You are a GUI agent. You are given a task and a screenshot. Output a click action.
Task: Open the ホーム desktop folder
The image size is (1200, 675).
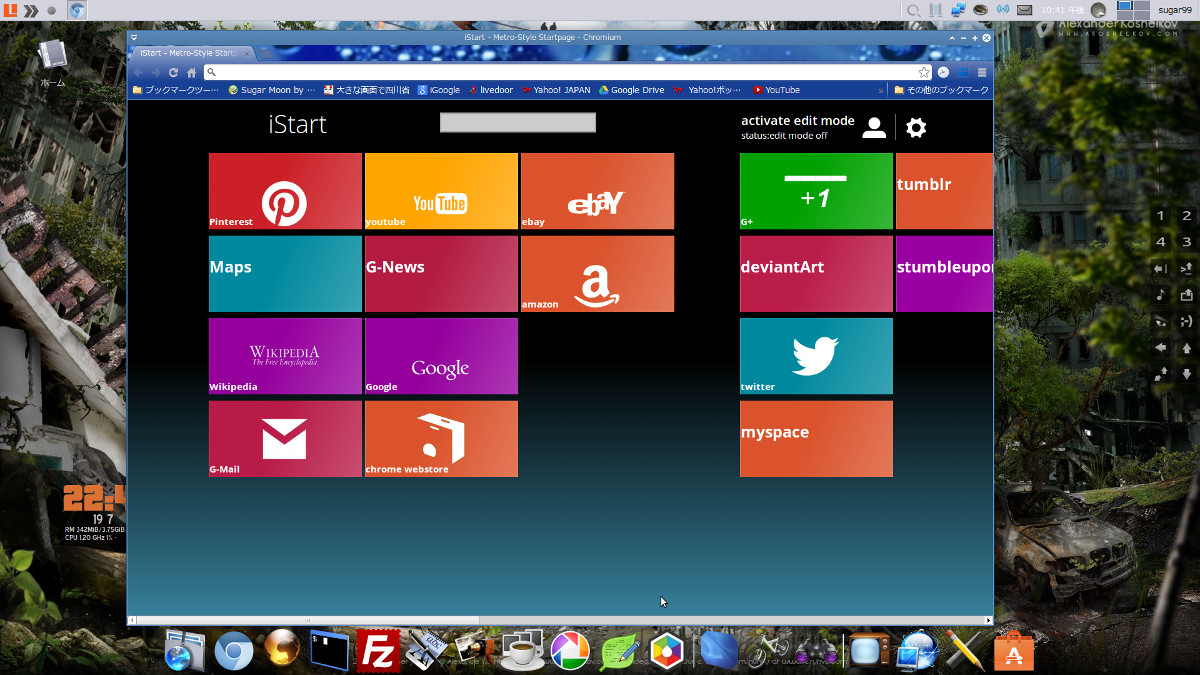tap(52, 62)
